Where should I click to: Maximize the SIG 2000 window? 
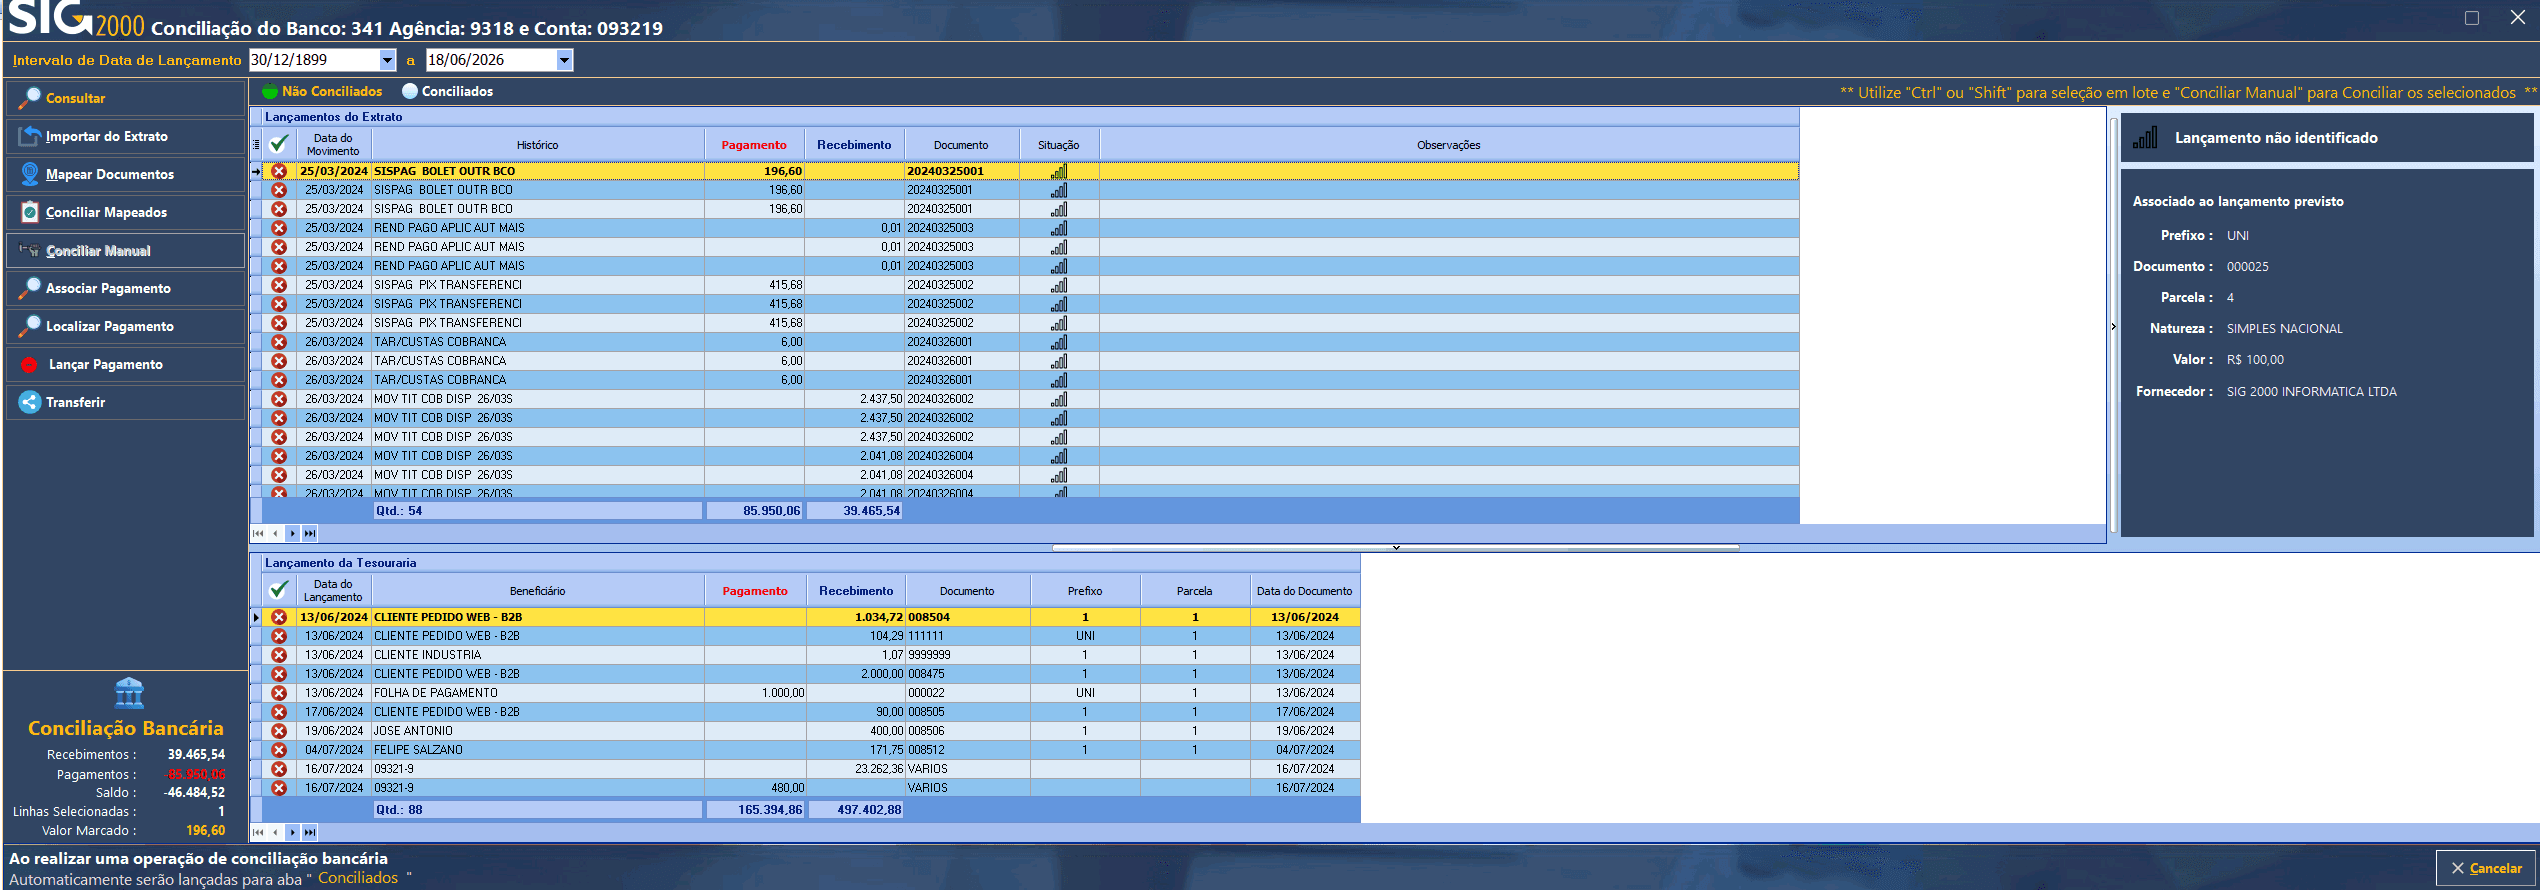click(2472, 18)
